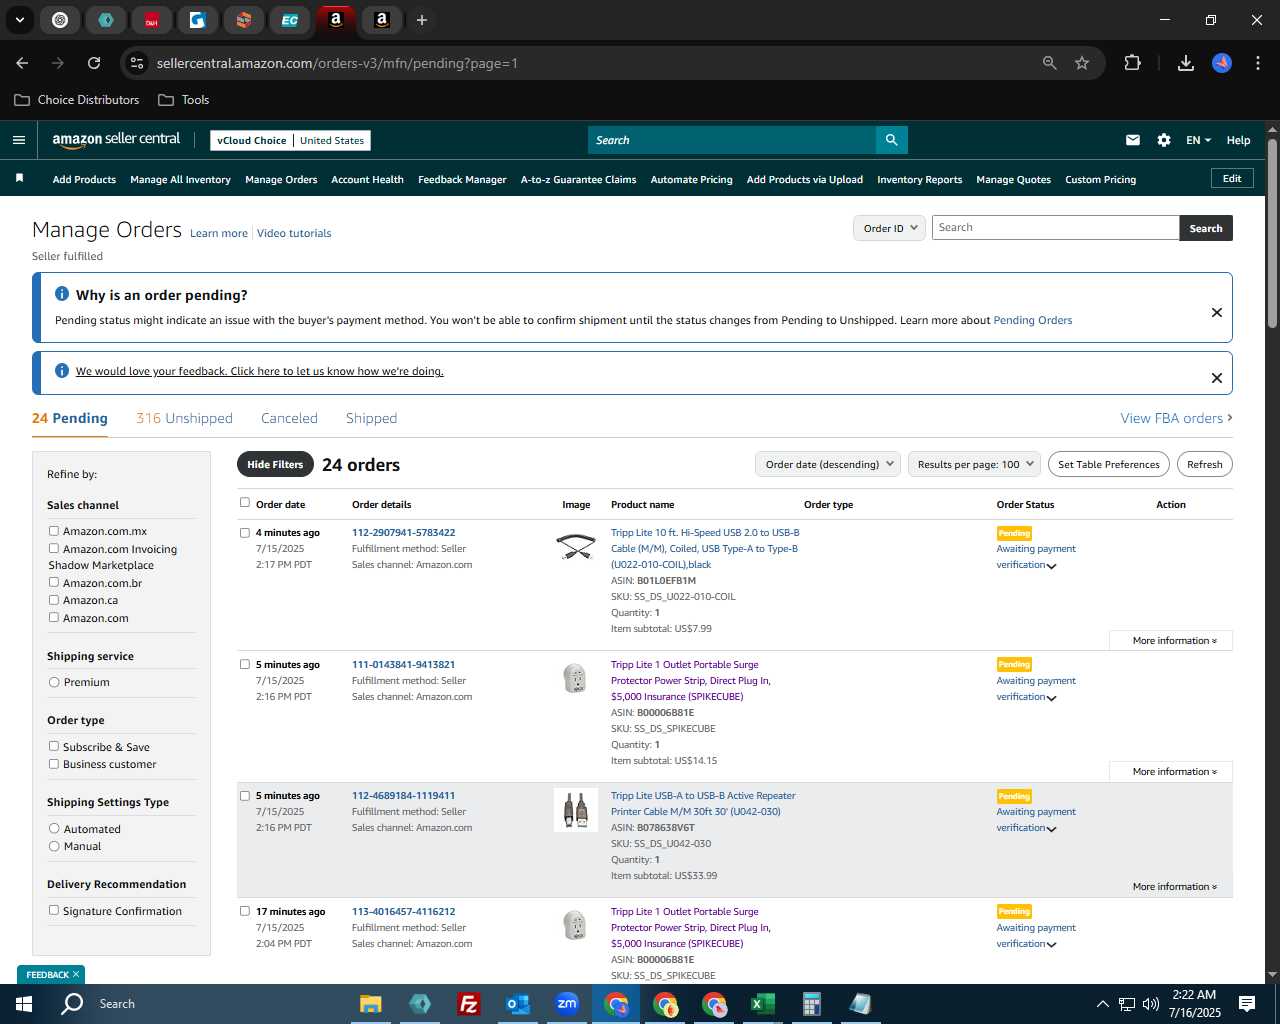The height and width of the screenshot is (1024, 1280).
Task: Click the info icon beside pending notice
Action: (x=62, y=294)
